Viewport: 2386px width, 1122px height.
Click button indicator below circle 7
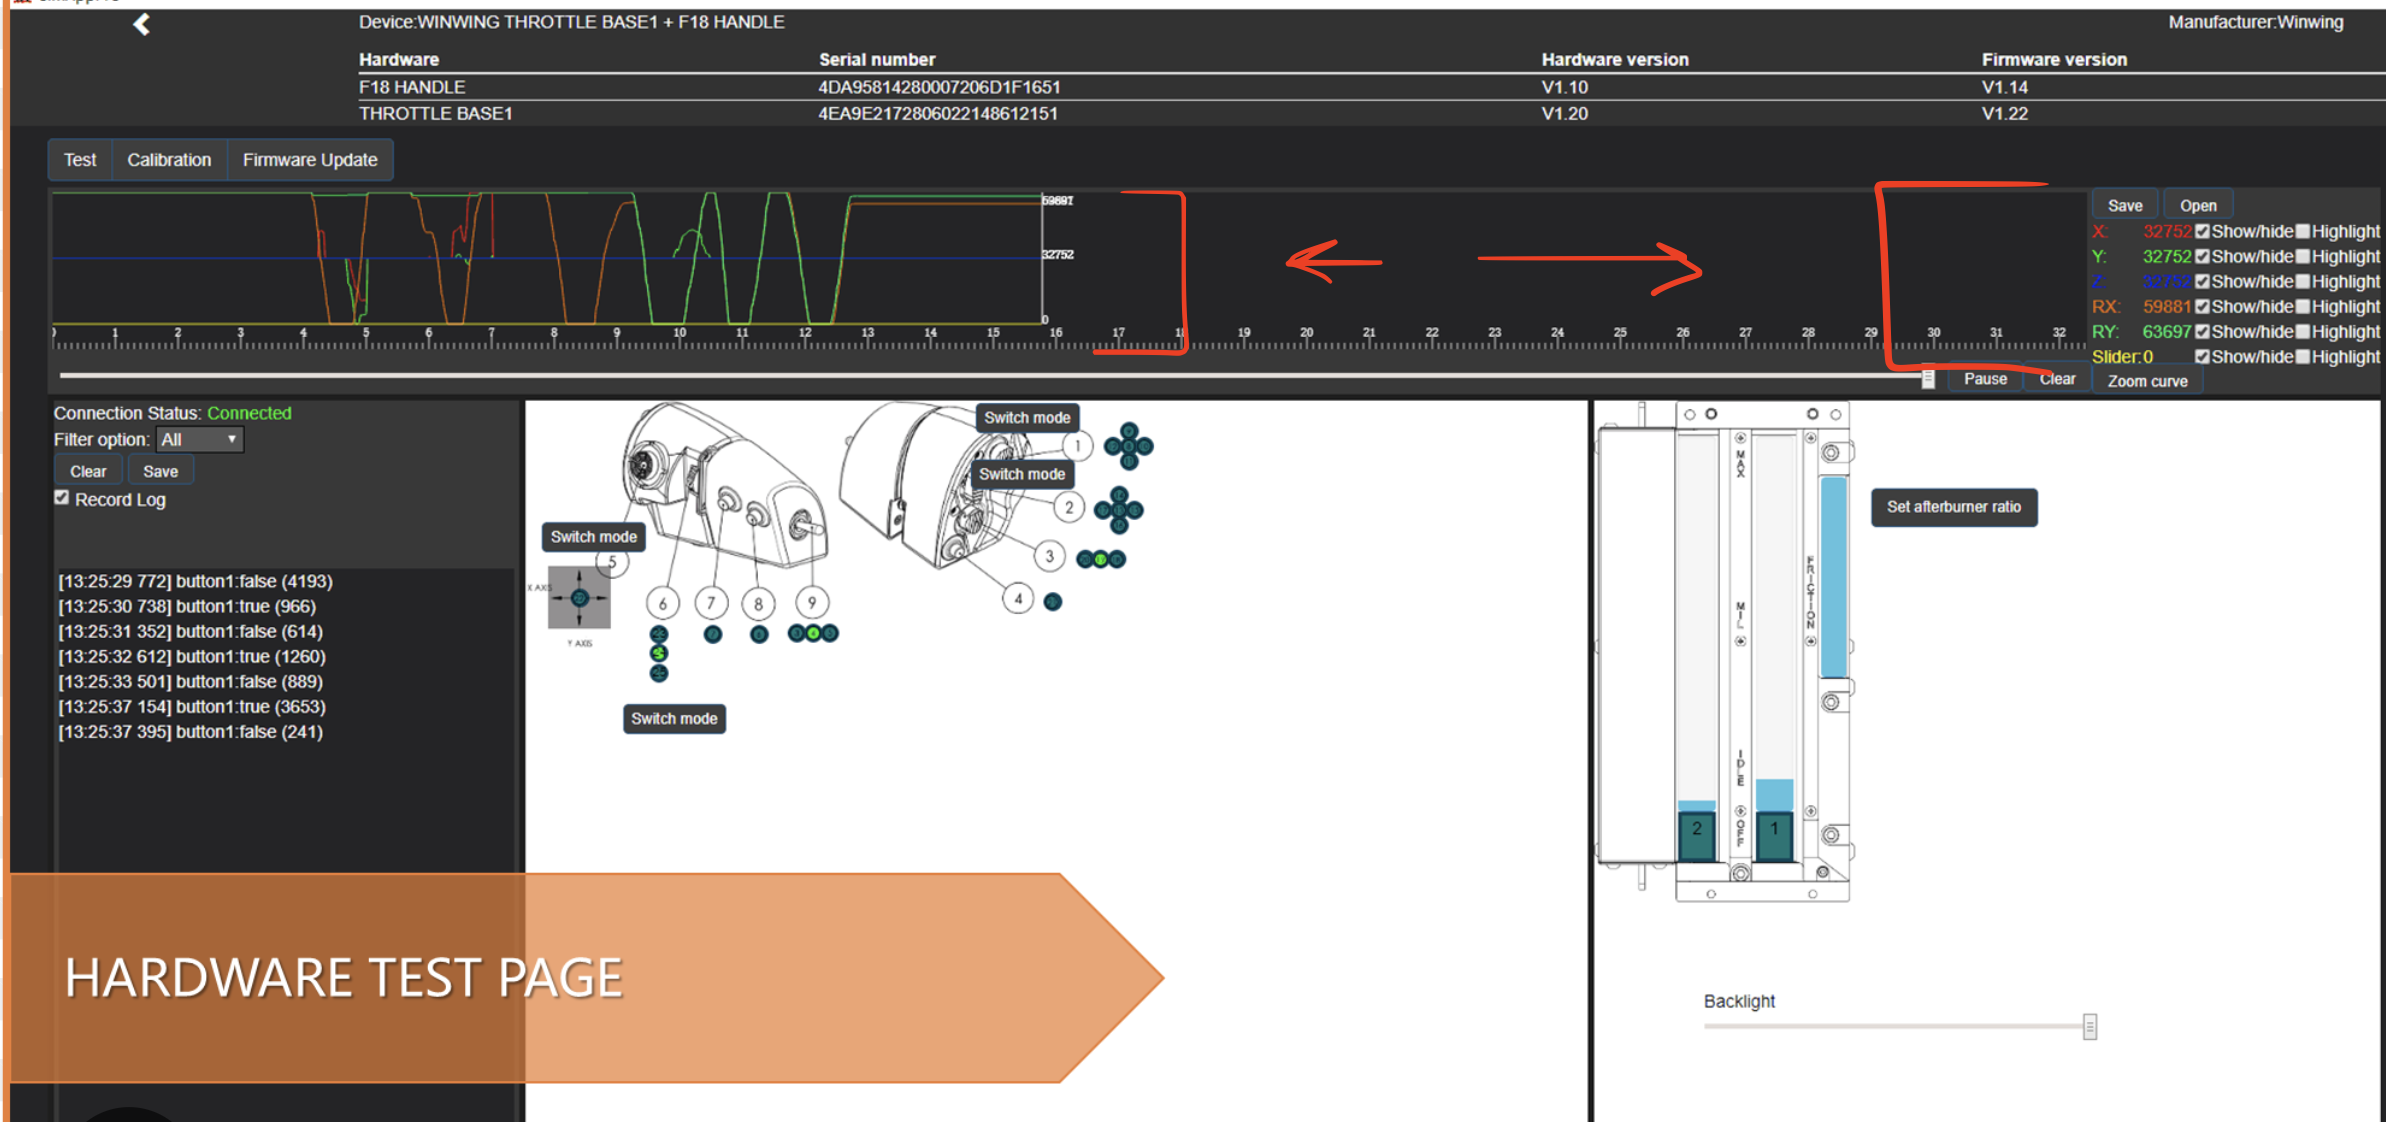pyautogui.click(x=712, y=634)
